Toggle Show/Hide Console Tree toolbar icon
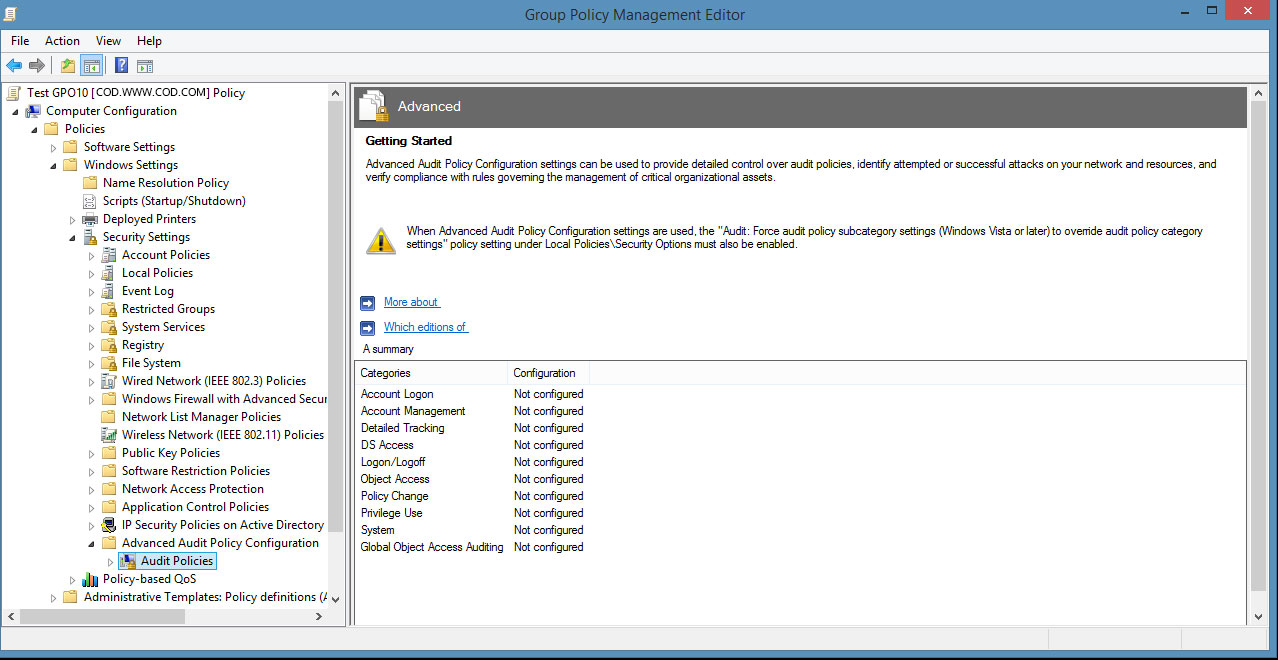 (x=91, y=66)
